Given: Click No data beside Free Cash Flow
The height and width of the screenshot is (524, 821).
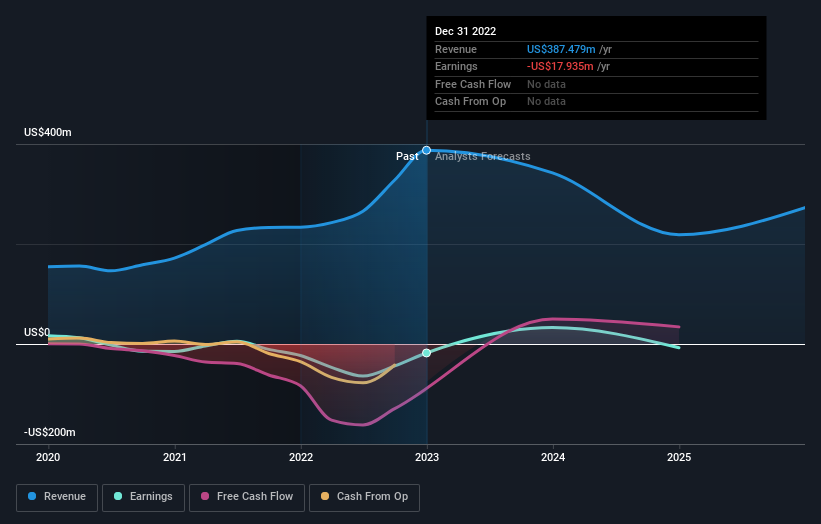Looking at the screenshot, I should (x=546, y=84).
